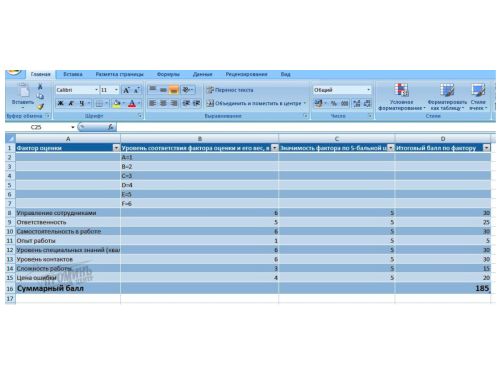This screenshot has height=375, width=500.
Task: Select total cell with value 185
Action: point(443,289)
